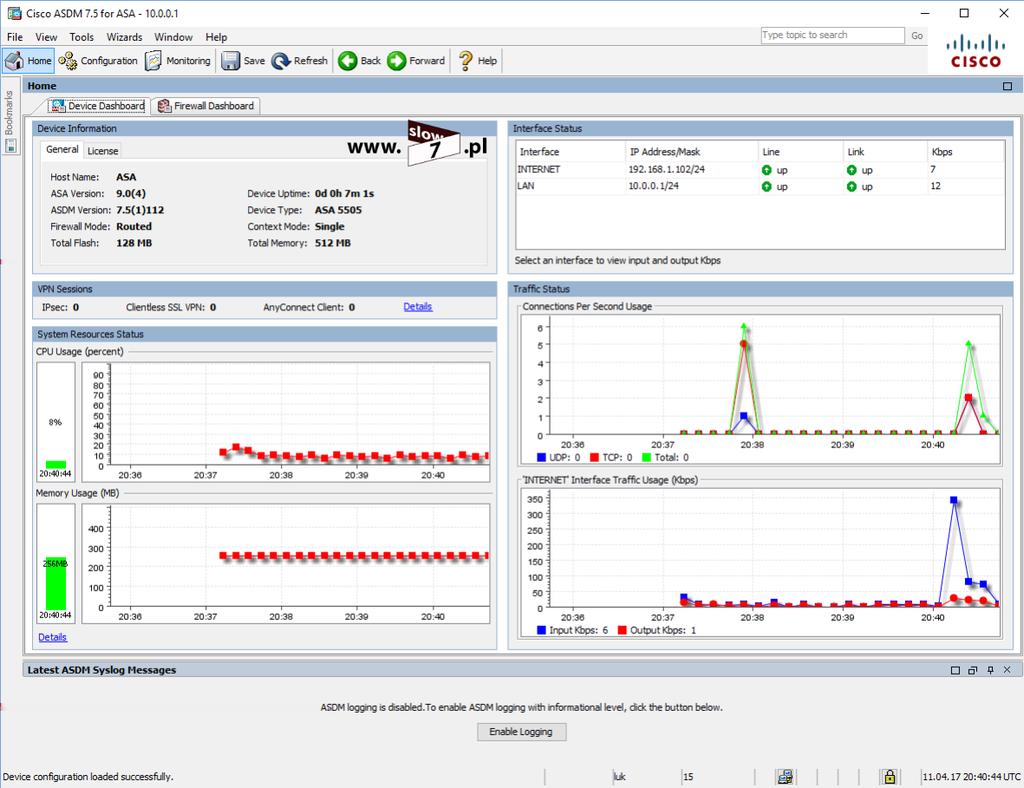Select the INTERNET interface row

point(760,170)
